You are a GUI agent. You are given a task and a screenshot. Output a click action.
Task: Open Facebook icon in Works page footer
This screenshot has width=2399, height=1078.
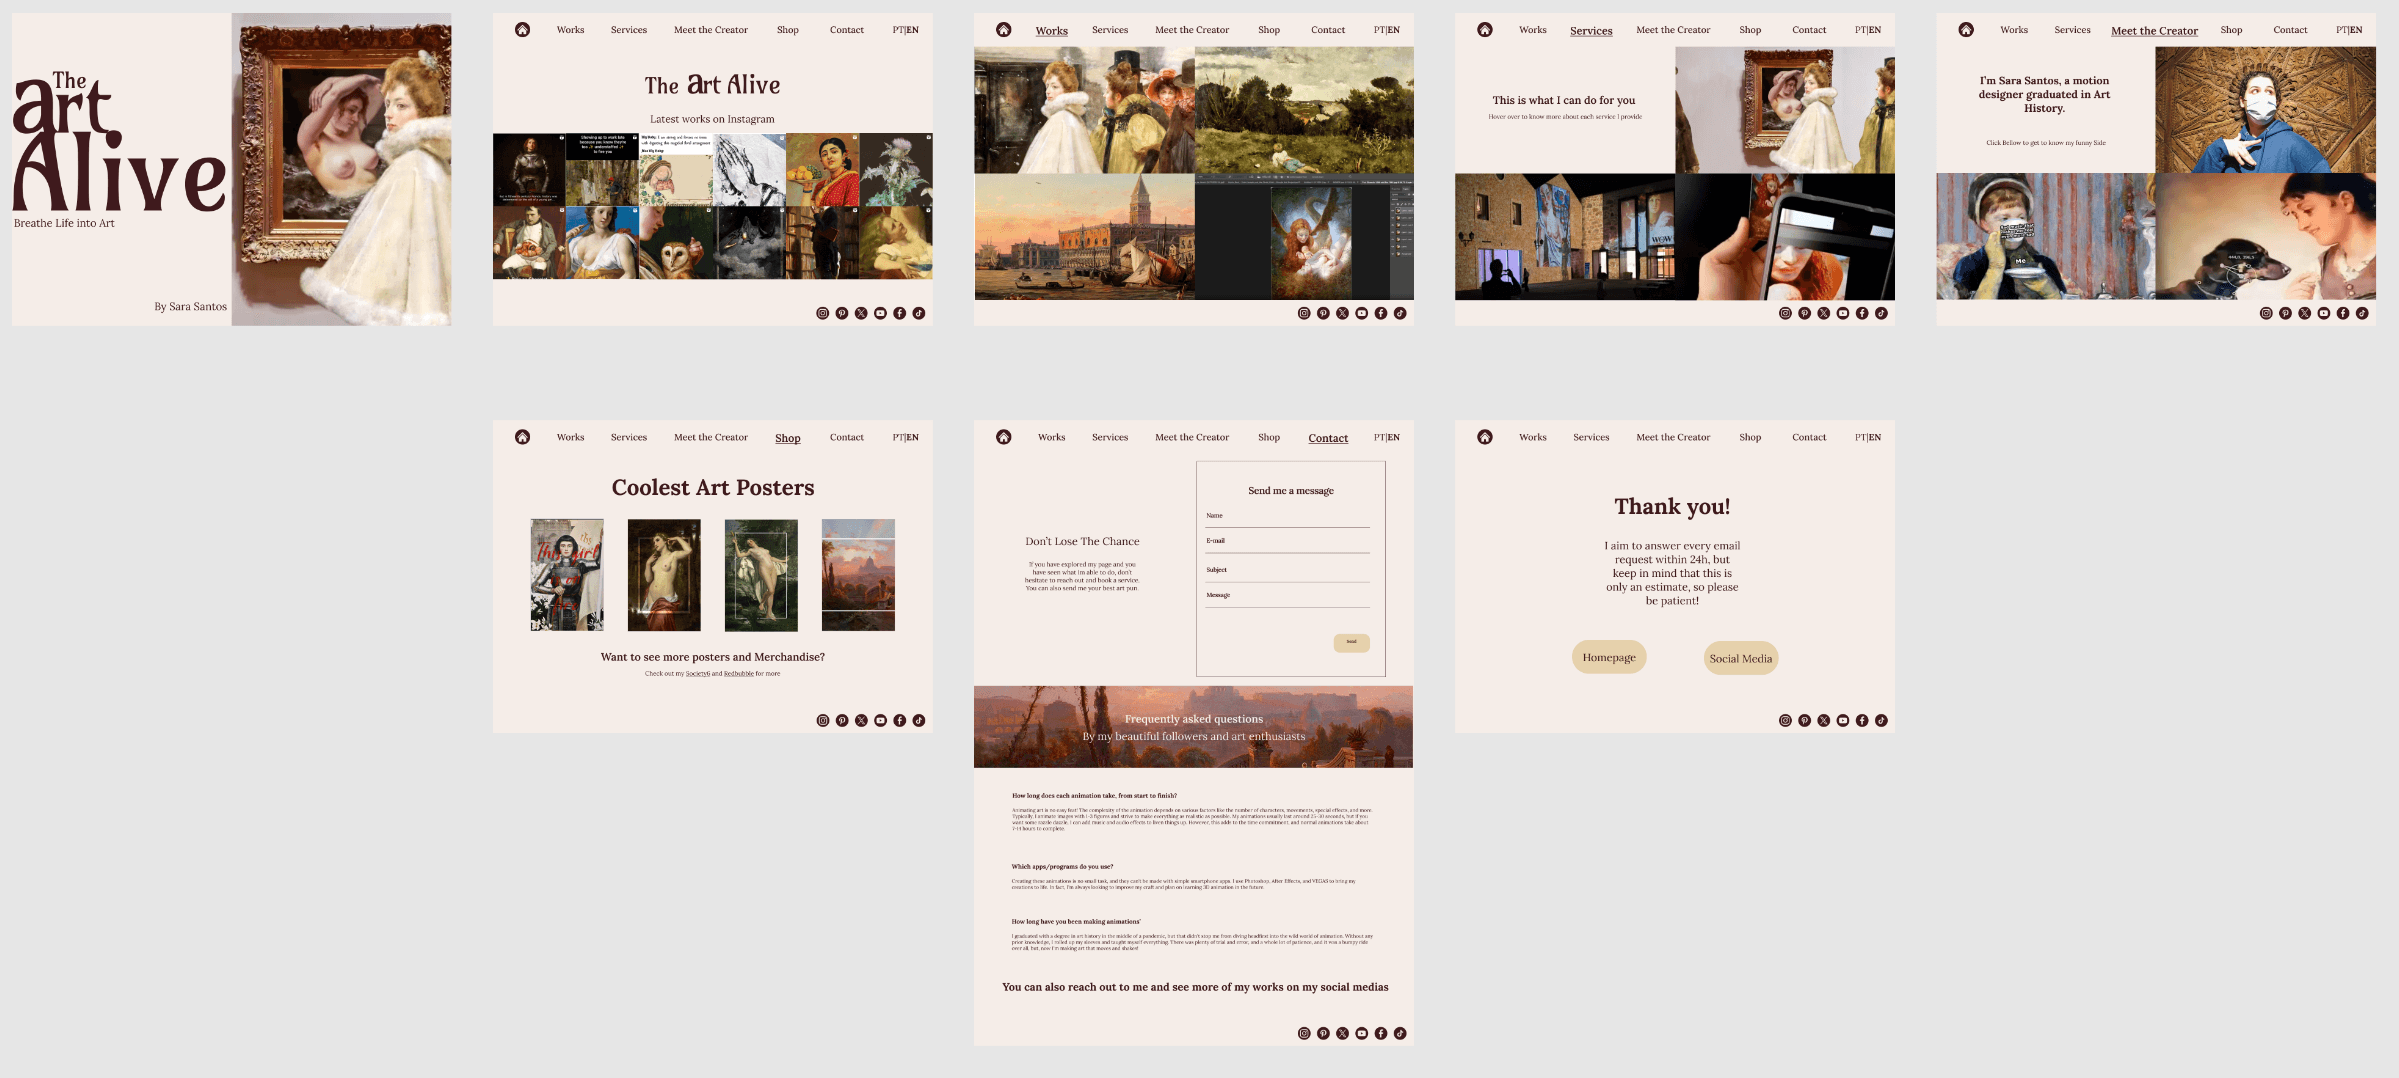tap(1381, 313)
